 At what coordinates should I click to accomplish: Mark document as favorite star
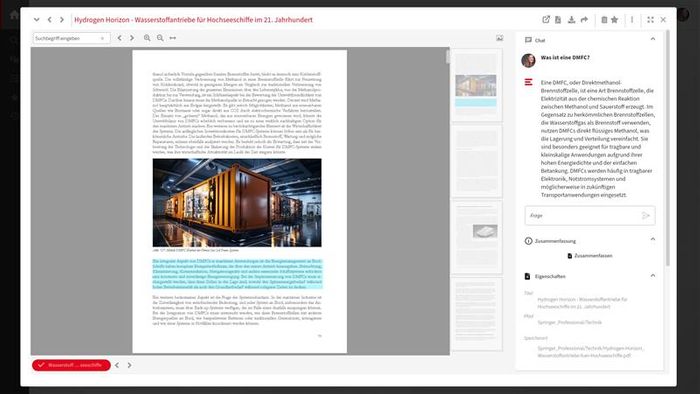click(615, 20)
